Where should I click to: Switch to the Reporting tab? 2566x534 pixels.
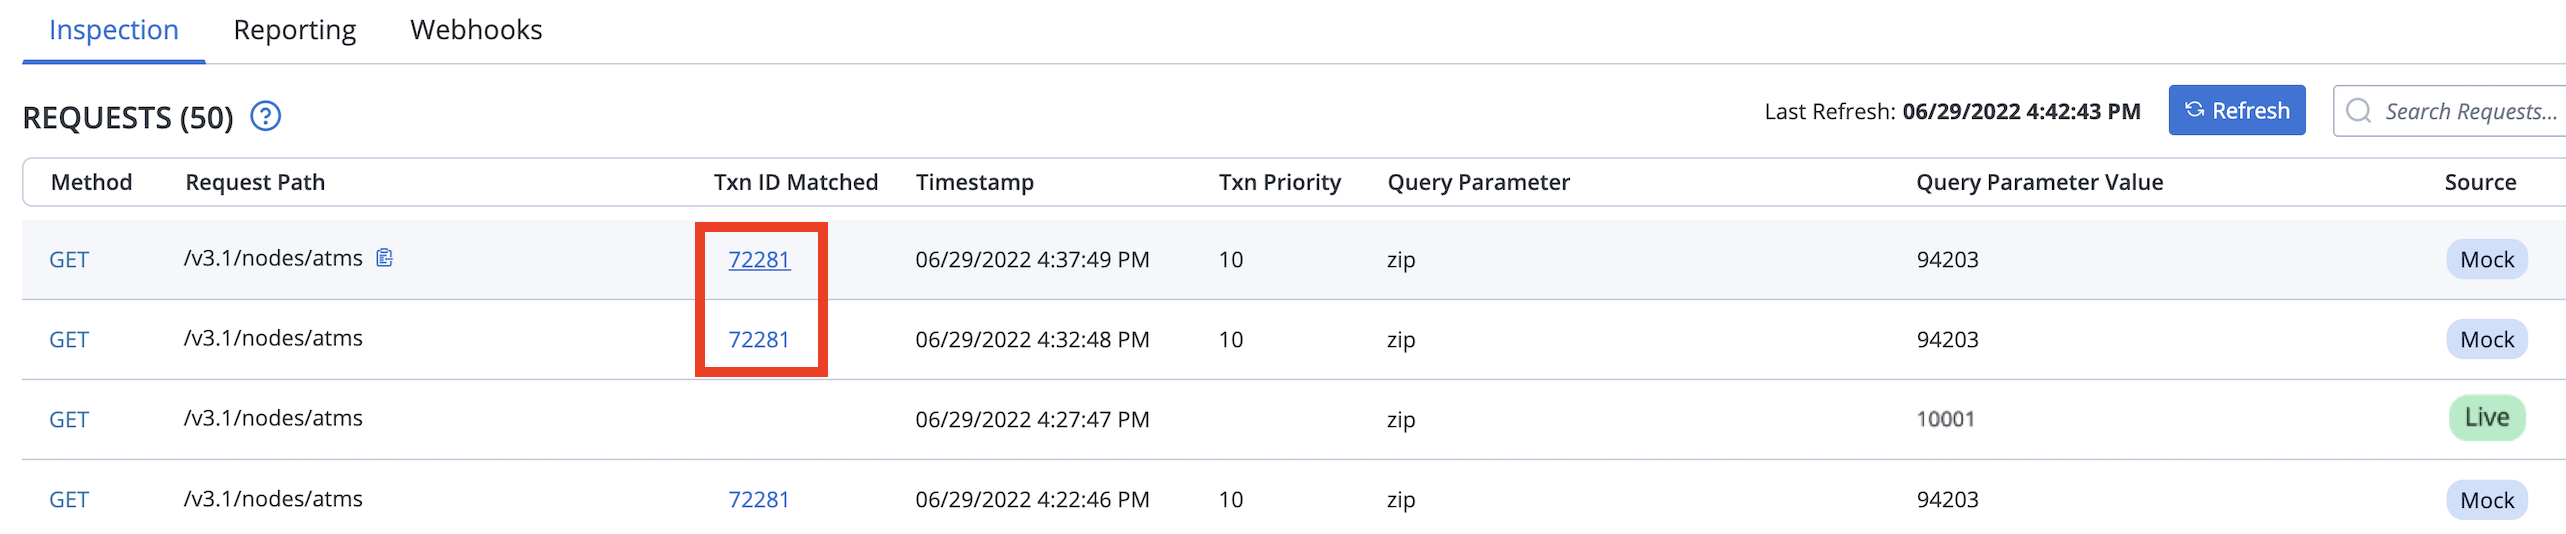pyautogui.click(x=294, y=30)
